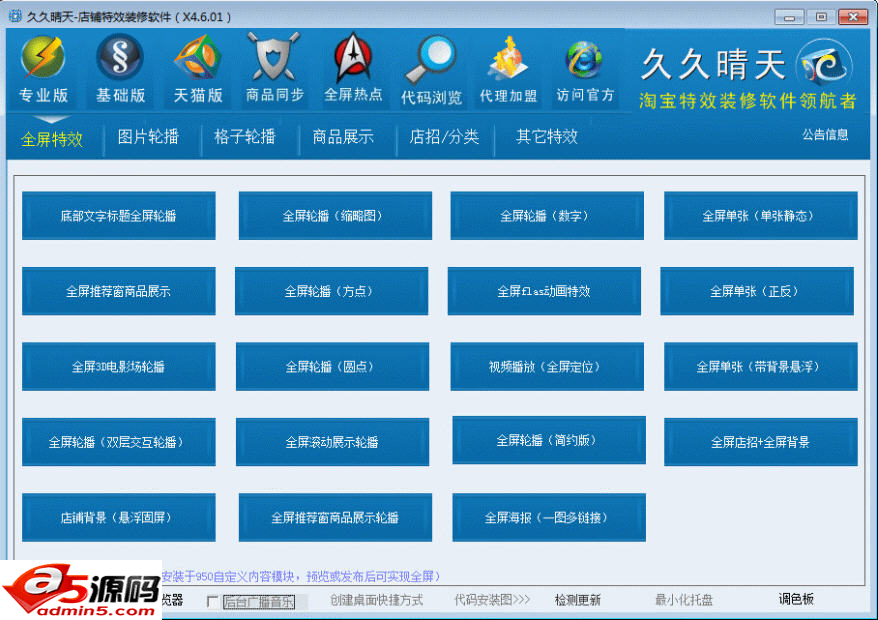The width and height of the screenshot is (878, 620).
Task: Choose 全屏轮播（方点）effect
Action: point(331,291)
